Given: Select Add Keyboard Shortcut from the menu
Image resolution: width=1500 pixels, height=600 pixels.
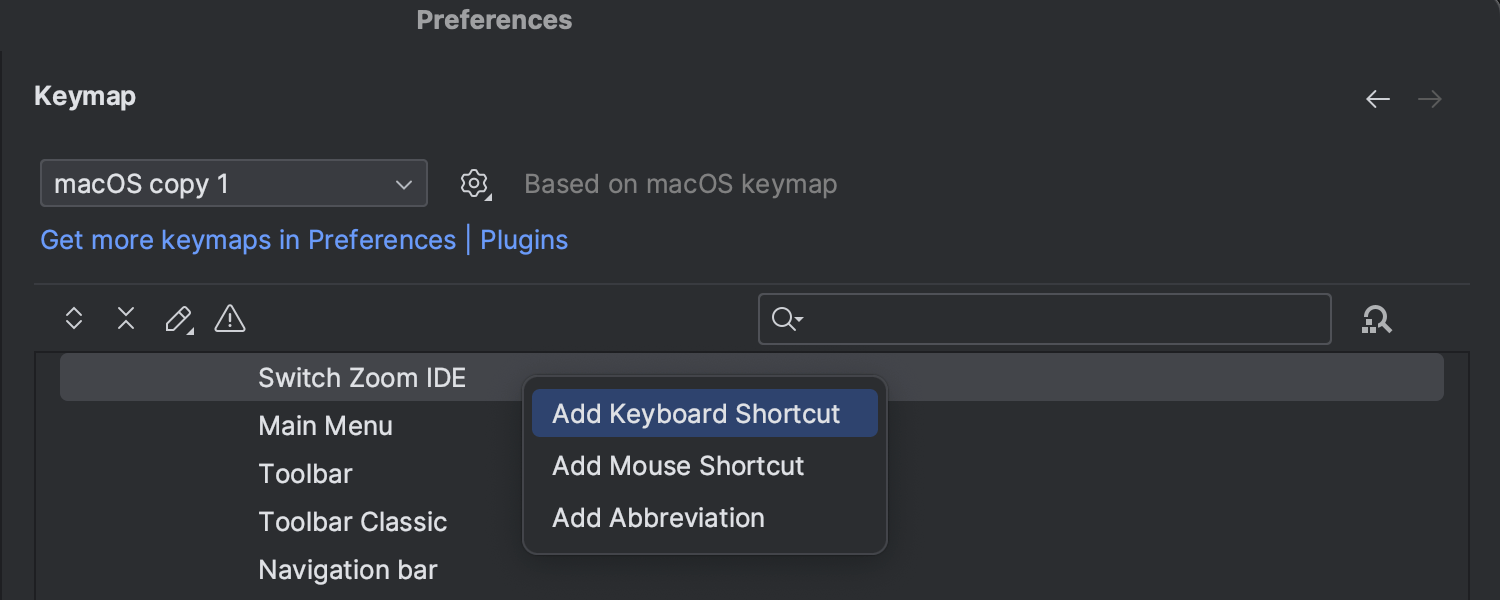Looking at the screenshot, I should (x=704, y=413).
